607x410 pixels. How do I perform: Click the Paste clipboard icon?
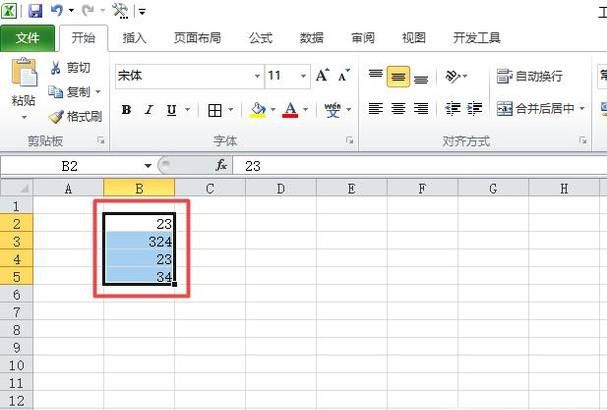pyautogui.click(x=24, y=72)
